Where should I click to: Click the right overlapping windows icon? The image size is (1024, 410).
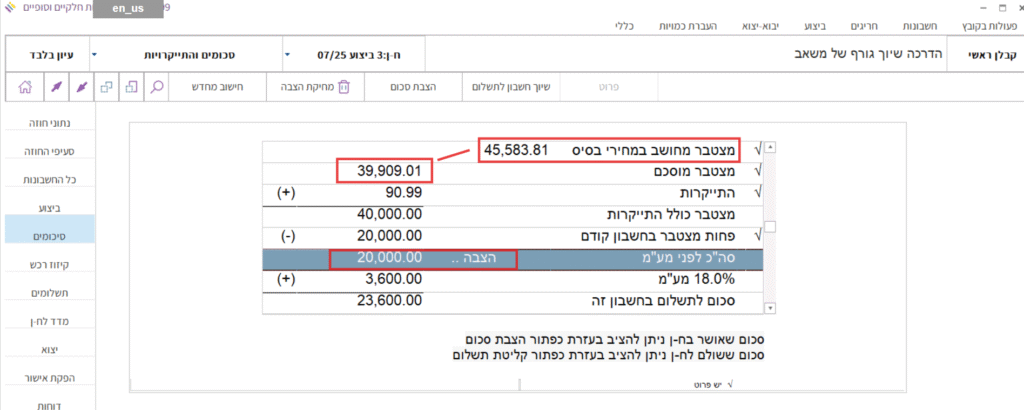[x=132, y=87]
